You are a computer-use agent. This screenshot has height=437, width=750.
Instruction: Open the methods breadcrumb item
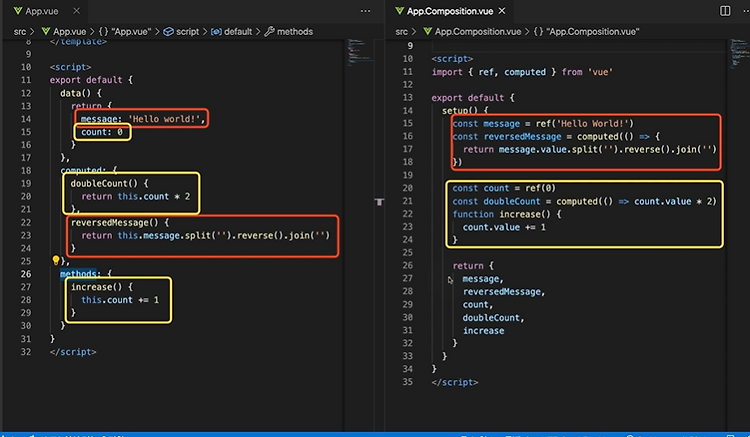(295, 32)
